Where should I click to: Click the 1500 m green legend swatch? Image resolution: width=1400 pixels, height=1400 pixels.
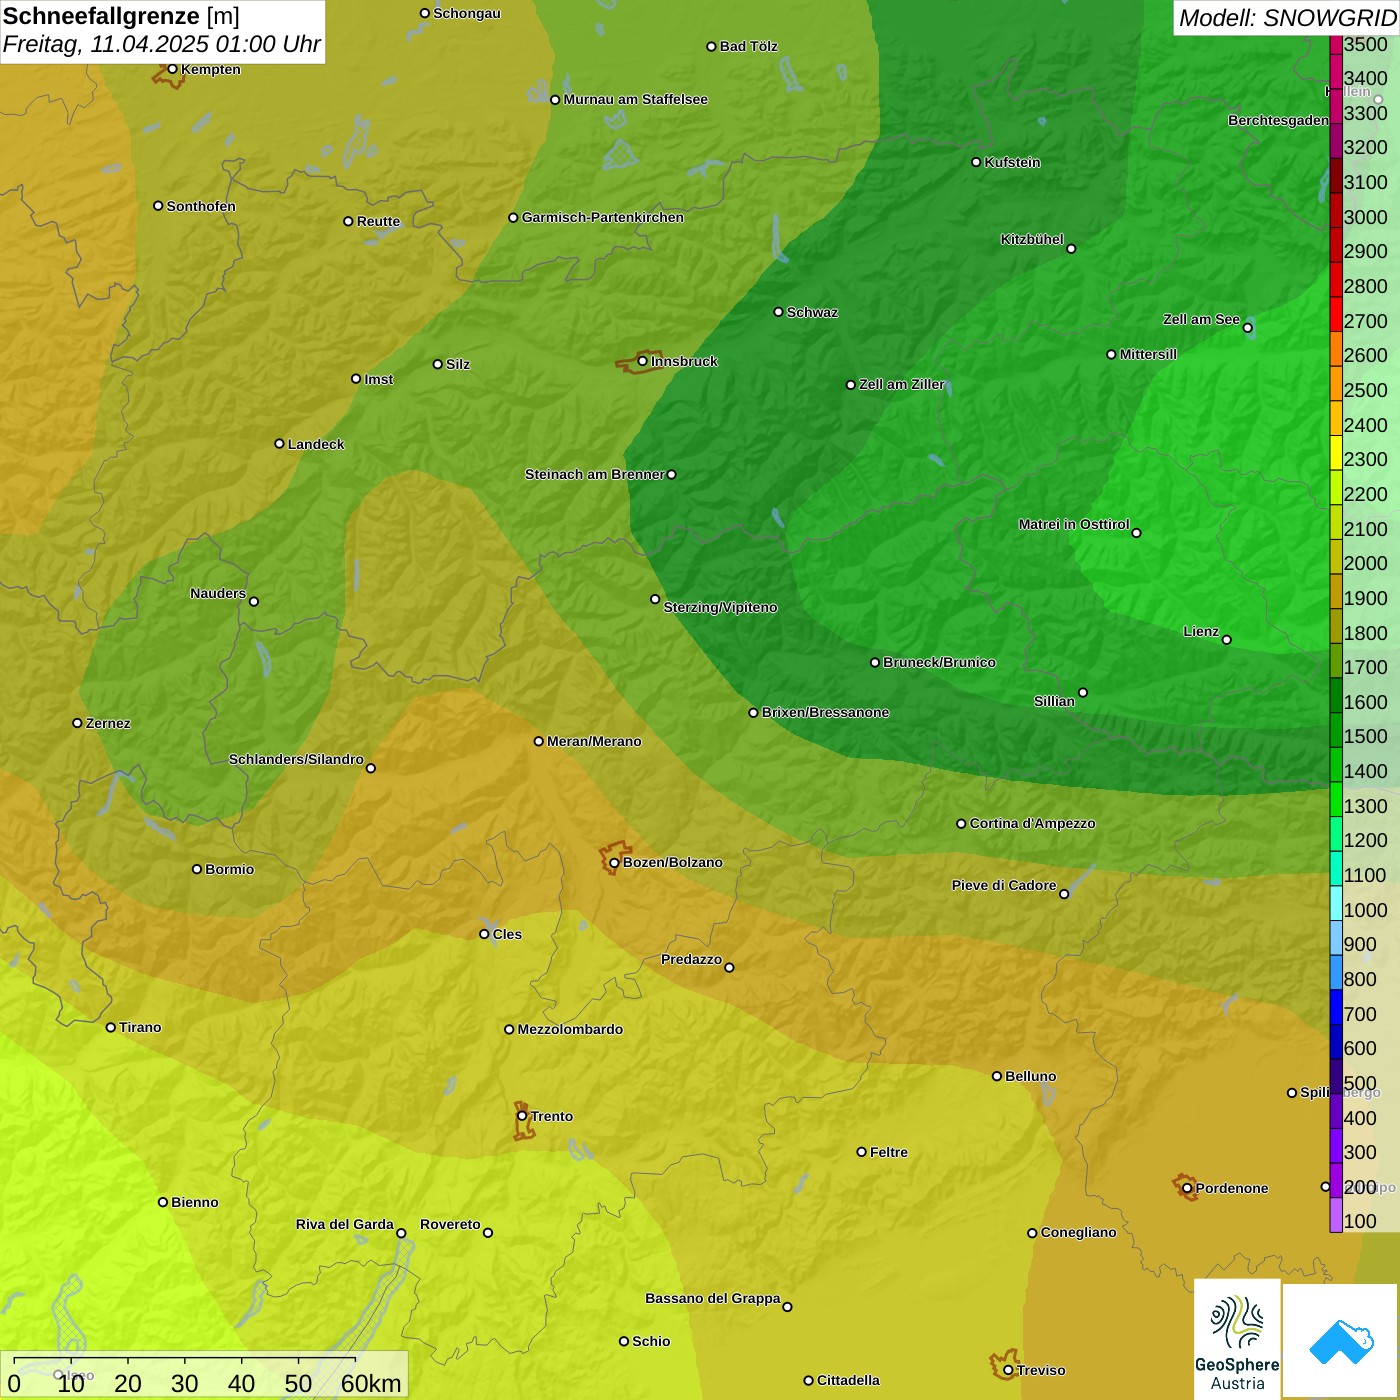[x=1335, y=730]
